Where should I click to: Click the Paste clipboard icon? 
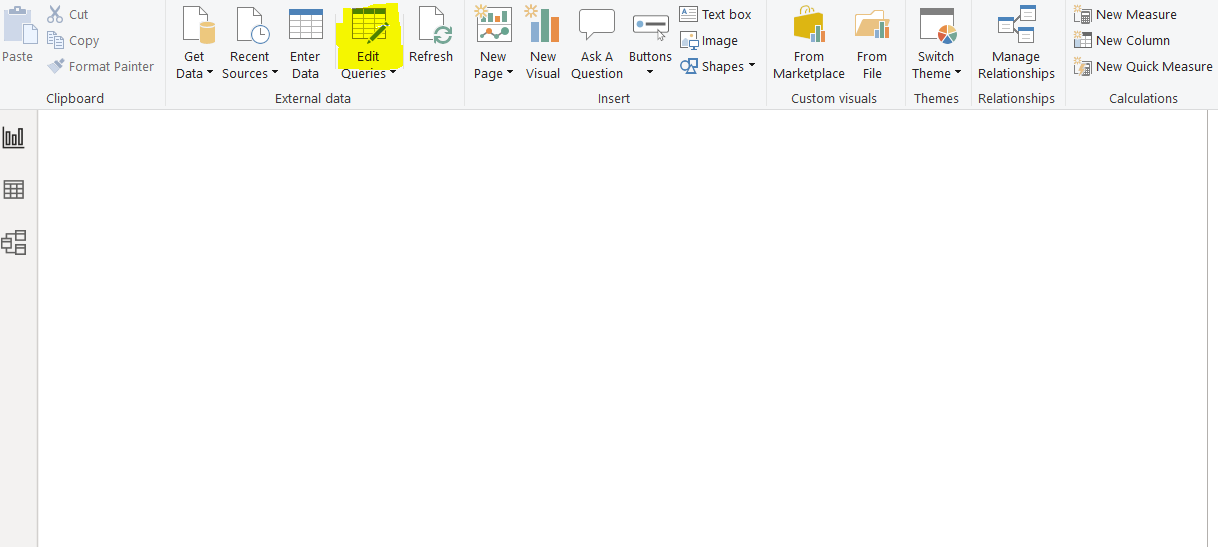click(18, 25)
